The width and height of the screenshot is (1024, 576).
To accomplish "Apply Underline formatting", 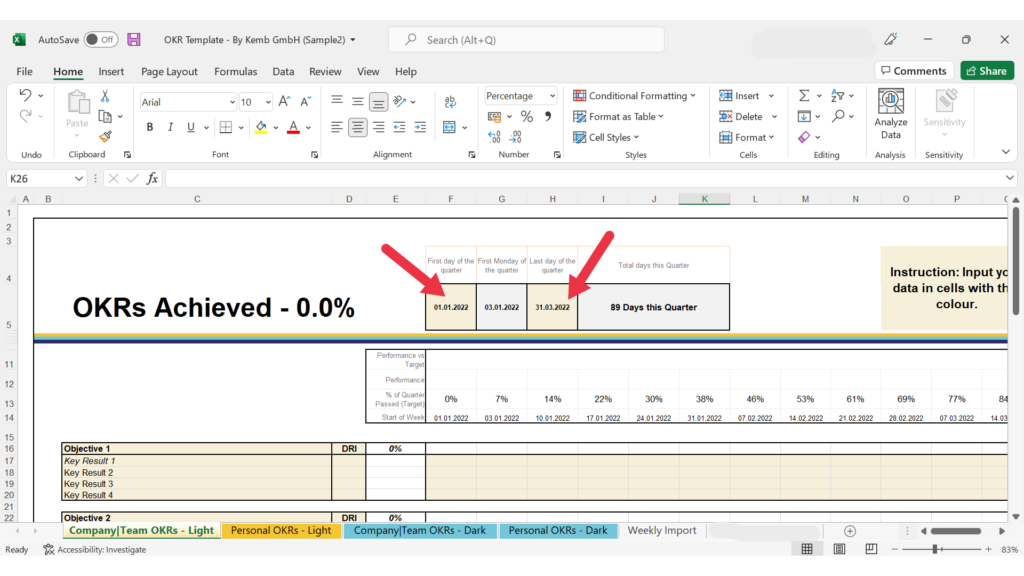I will pyautogui.click(x=191, y=127).
